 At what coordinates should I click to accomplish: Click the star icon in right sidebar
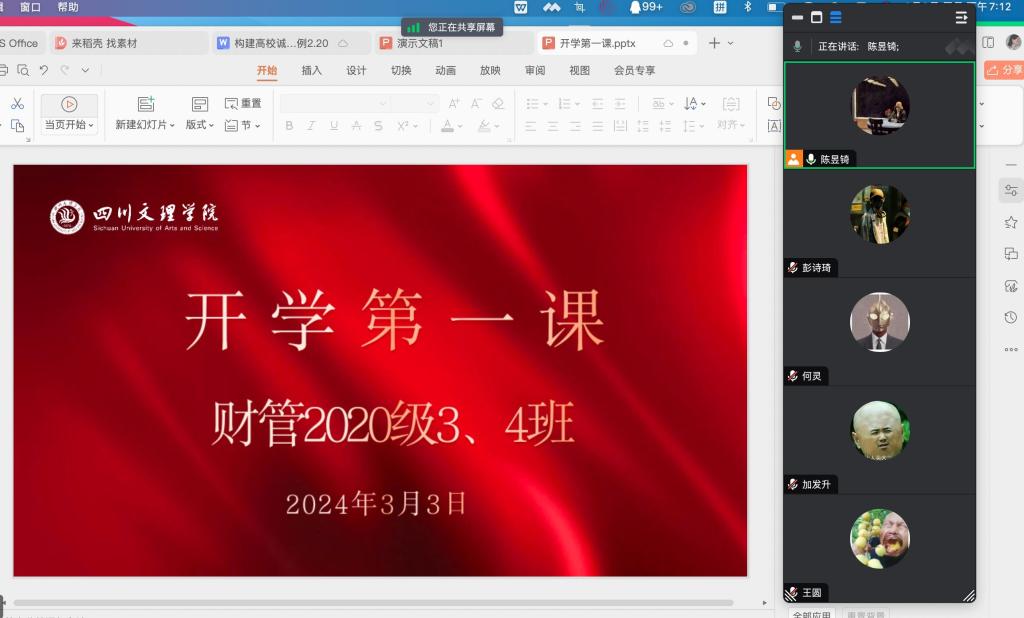1011,222
